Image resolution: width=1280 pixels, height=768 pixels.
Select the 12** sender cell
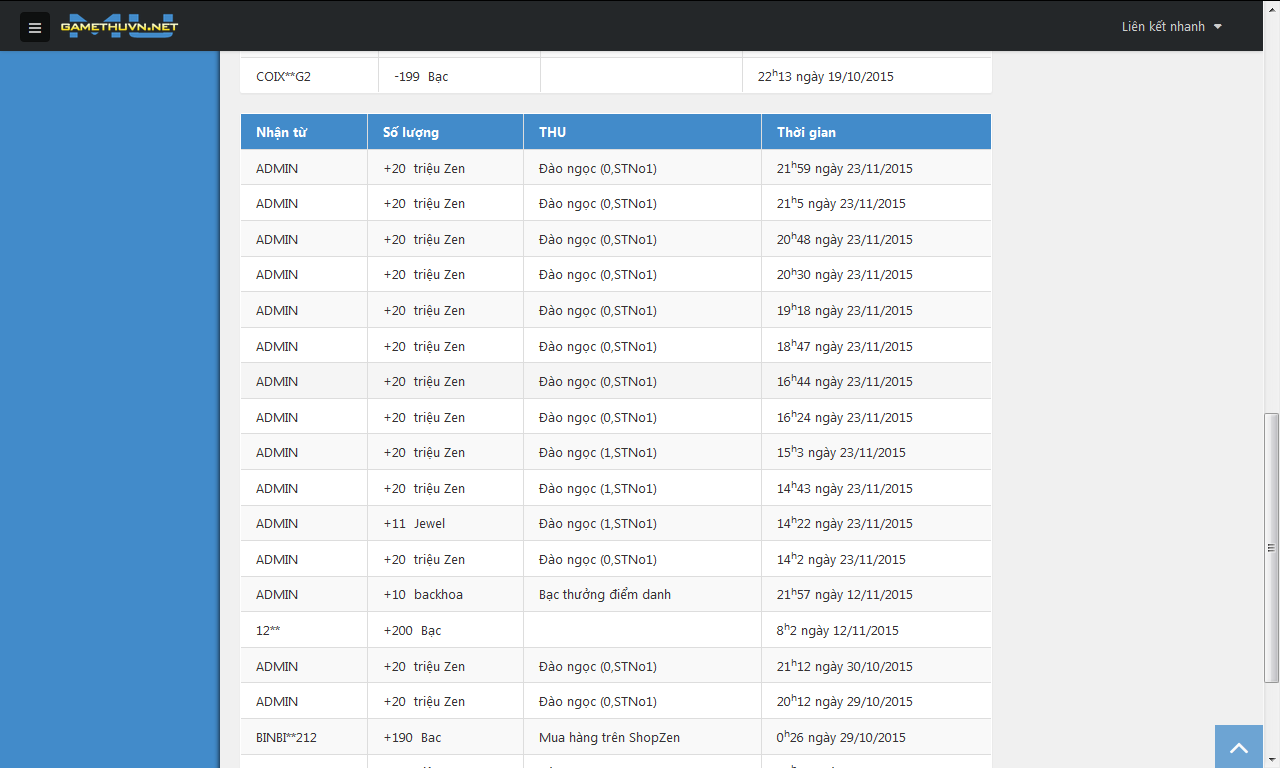(304, 630)
